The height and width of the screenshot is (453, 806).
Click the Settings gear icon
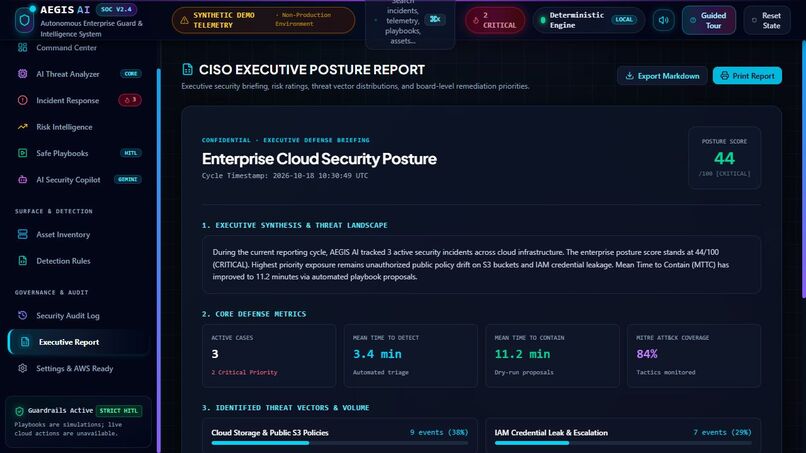[x=23, y=368]
